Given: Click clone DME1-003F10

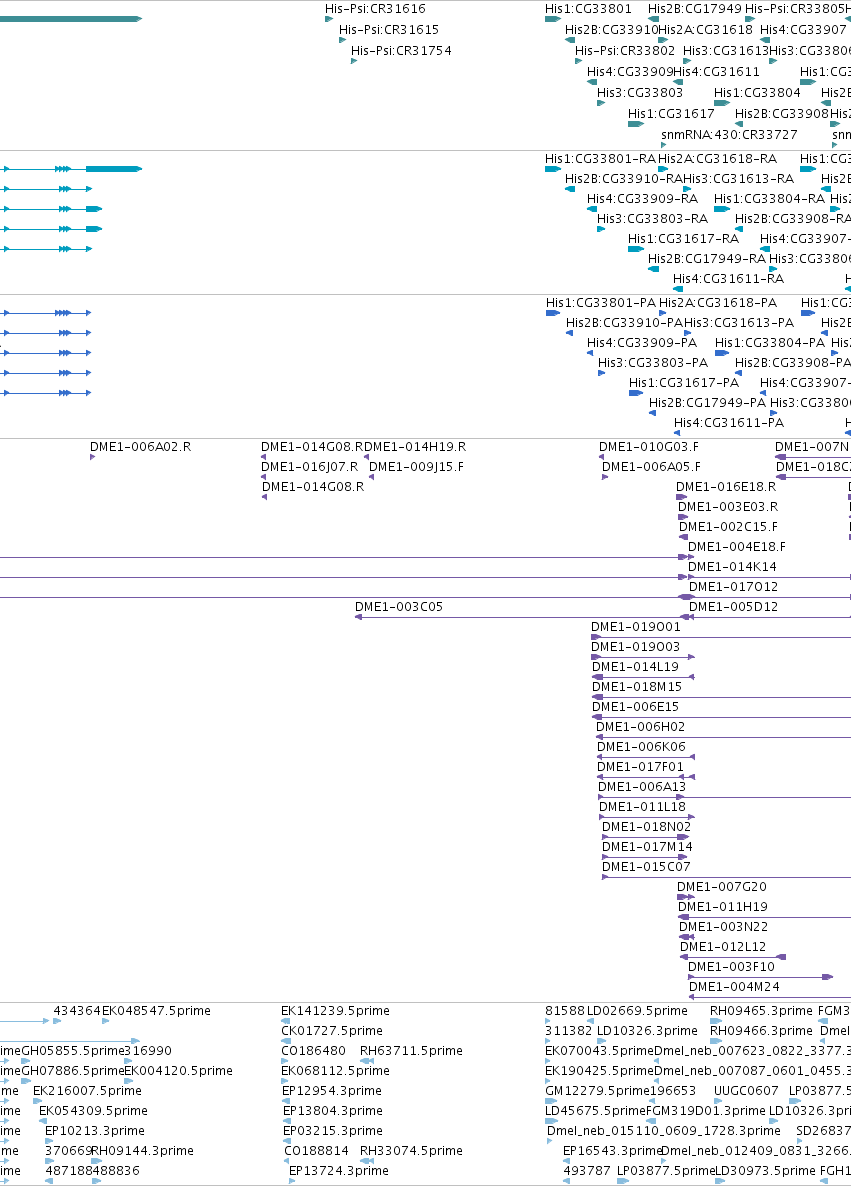Looking at the screenshot, I should (731, 967).
